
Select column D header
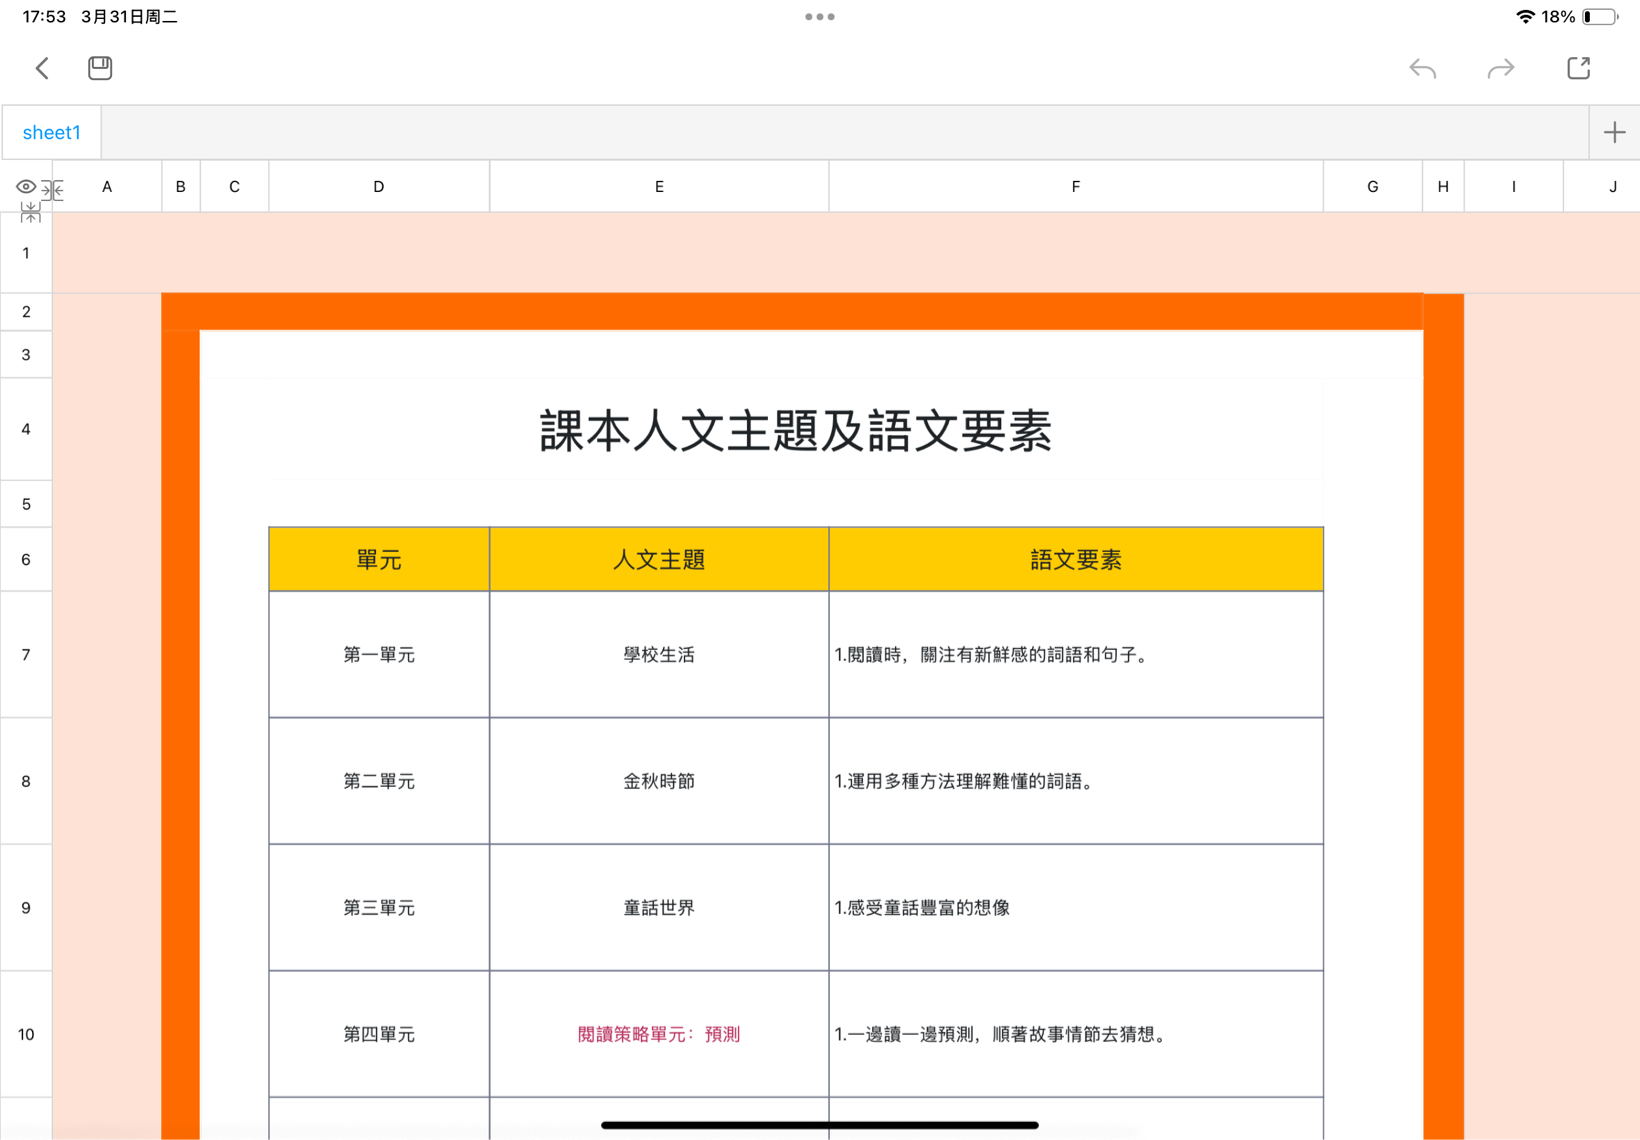[x=379, y=187]
